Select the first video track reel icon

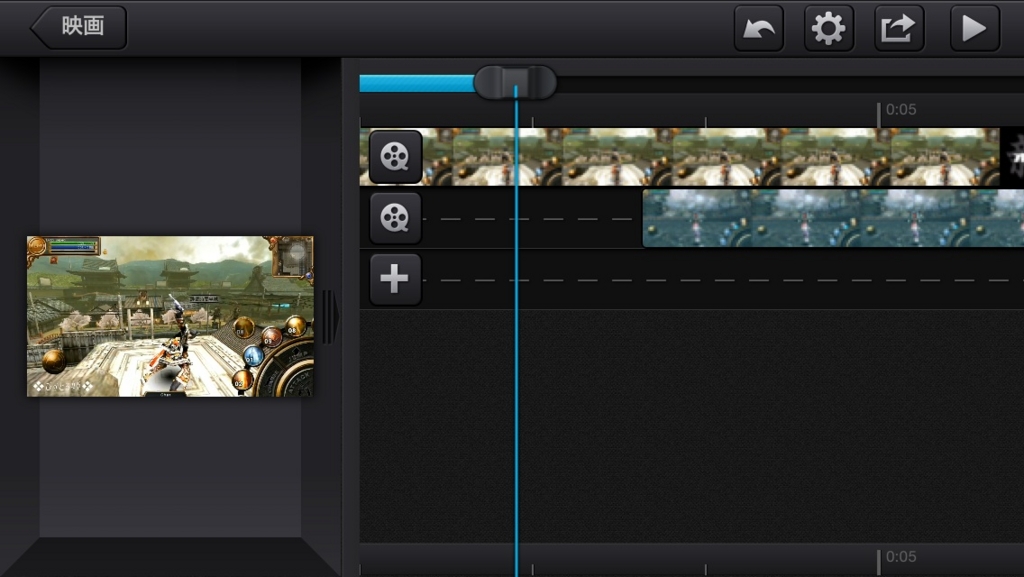point(395,157)
